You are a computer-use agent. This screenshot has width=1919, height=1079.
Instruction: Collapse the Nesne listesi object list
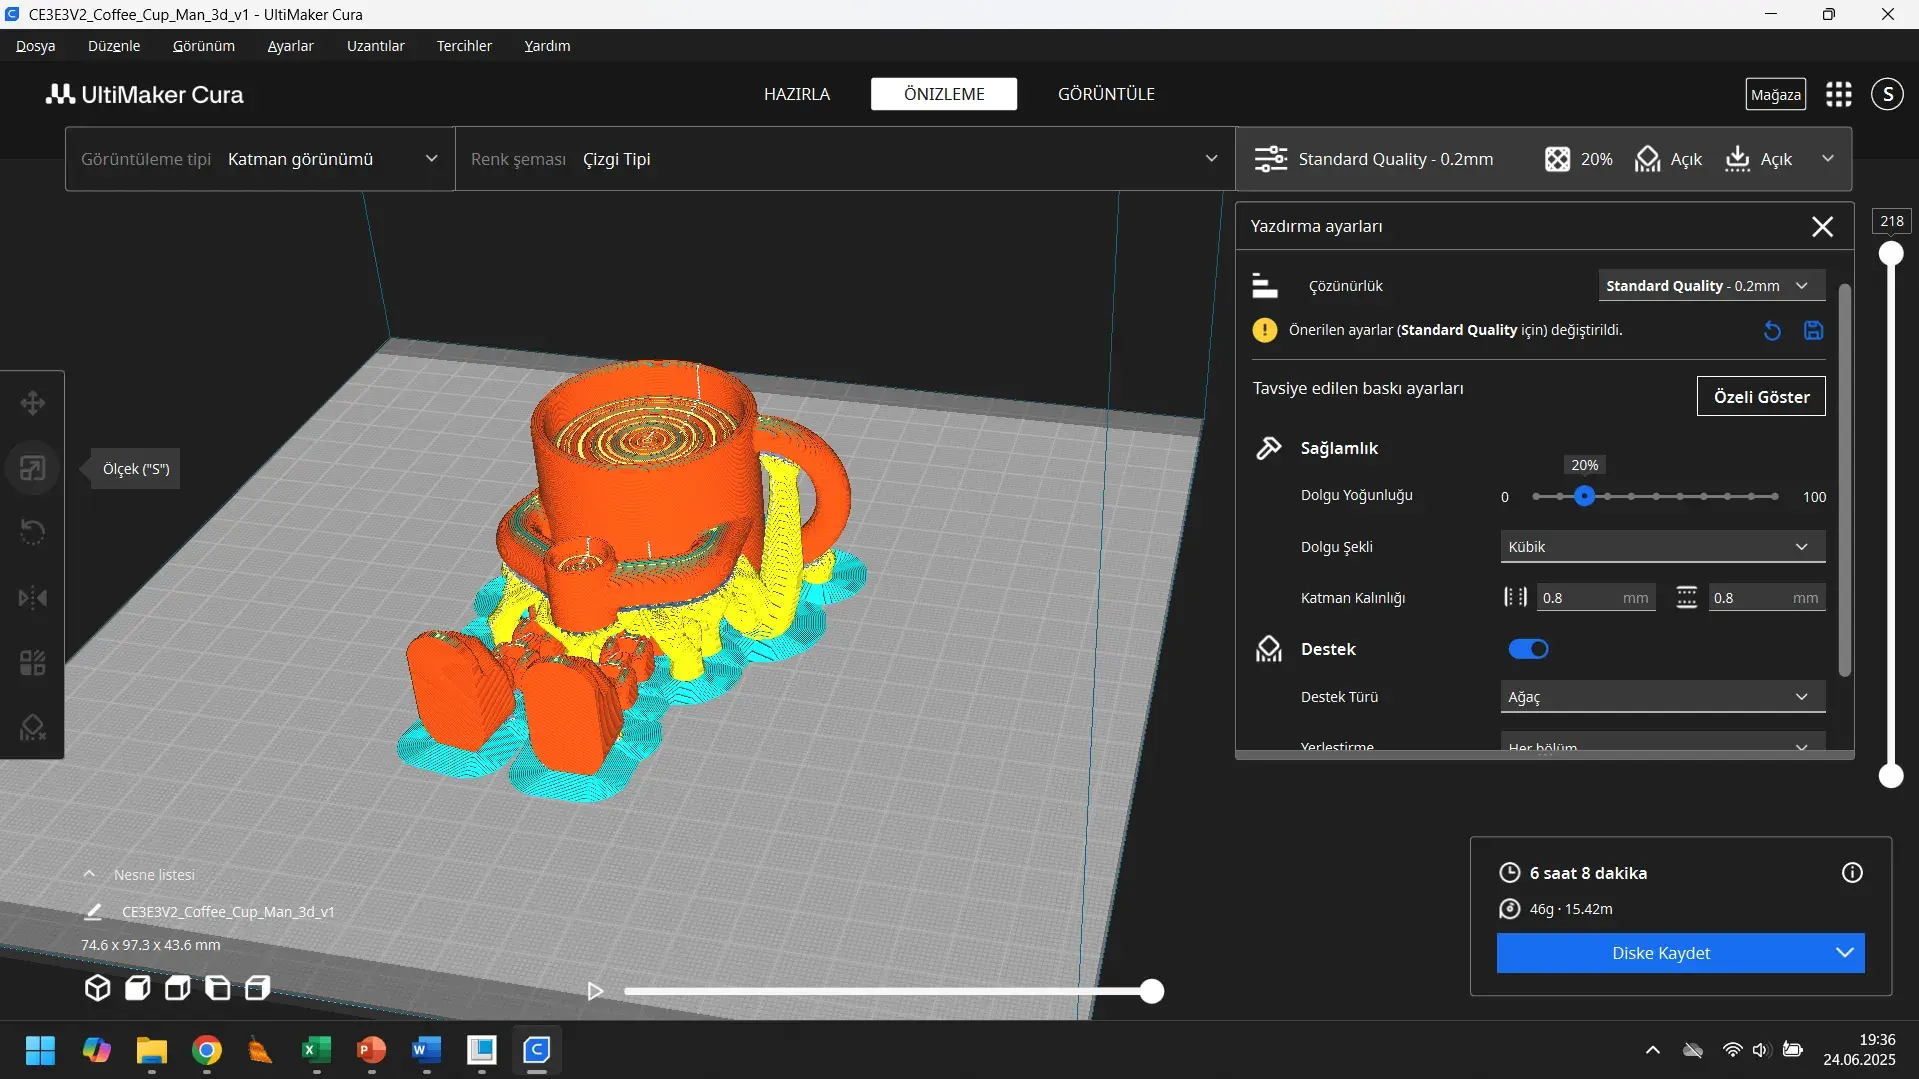click(x=89, y=874)
